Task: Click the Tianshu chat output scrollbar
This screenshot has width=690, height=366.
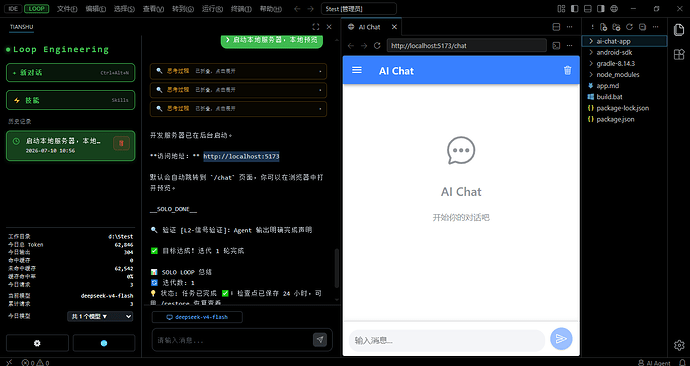Action: 337,268
